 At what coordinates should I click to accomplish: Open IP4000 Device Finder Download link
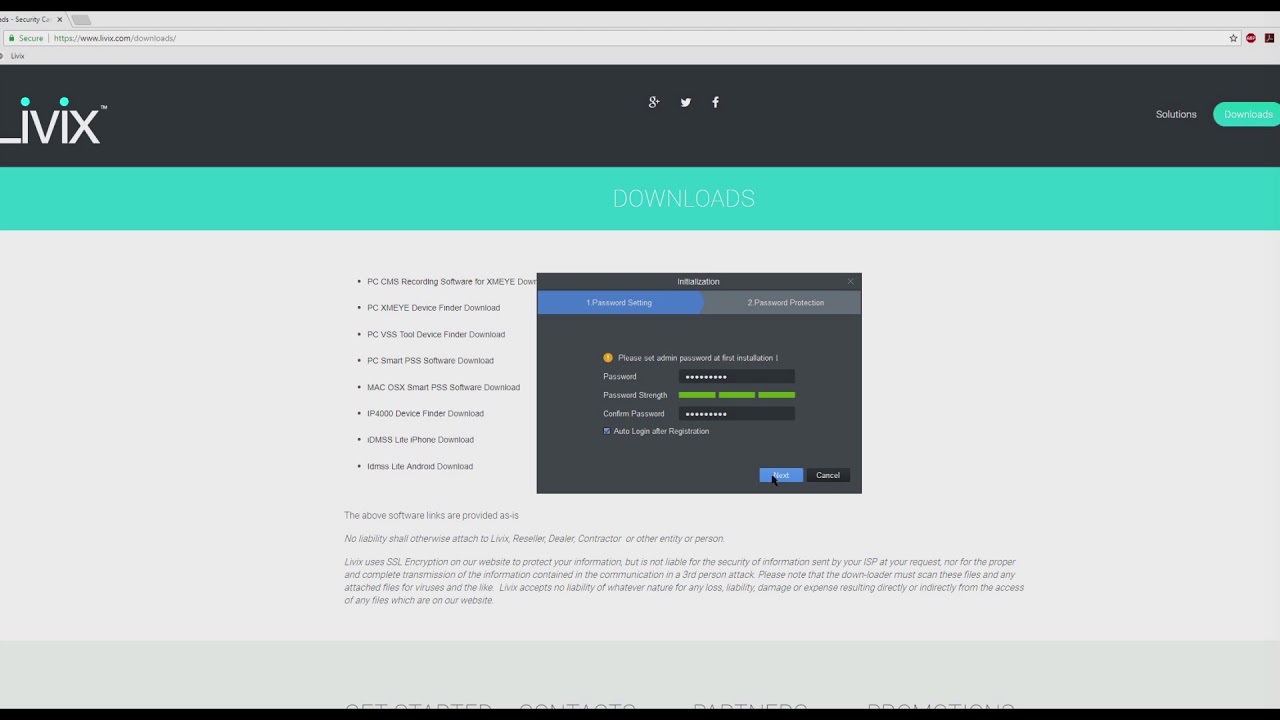pyautogui.click(x=425, y=413)
